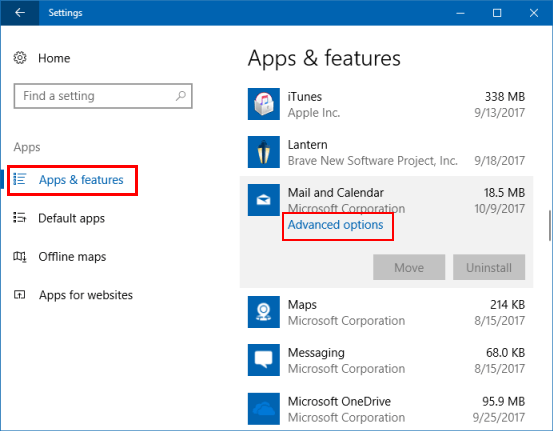553x431 pixels.
Task: Click the Offline maps icon
Action: (19, 256)
